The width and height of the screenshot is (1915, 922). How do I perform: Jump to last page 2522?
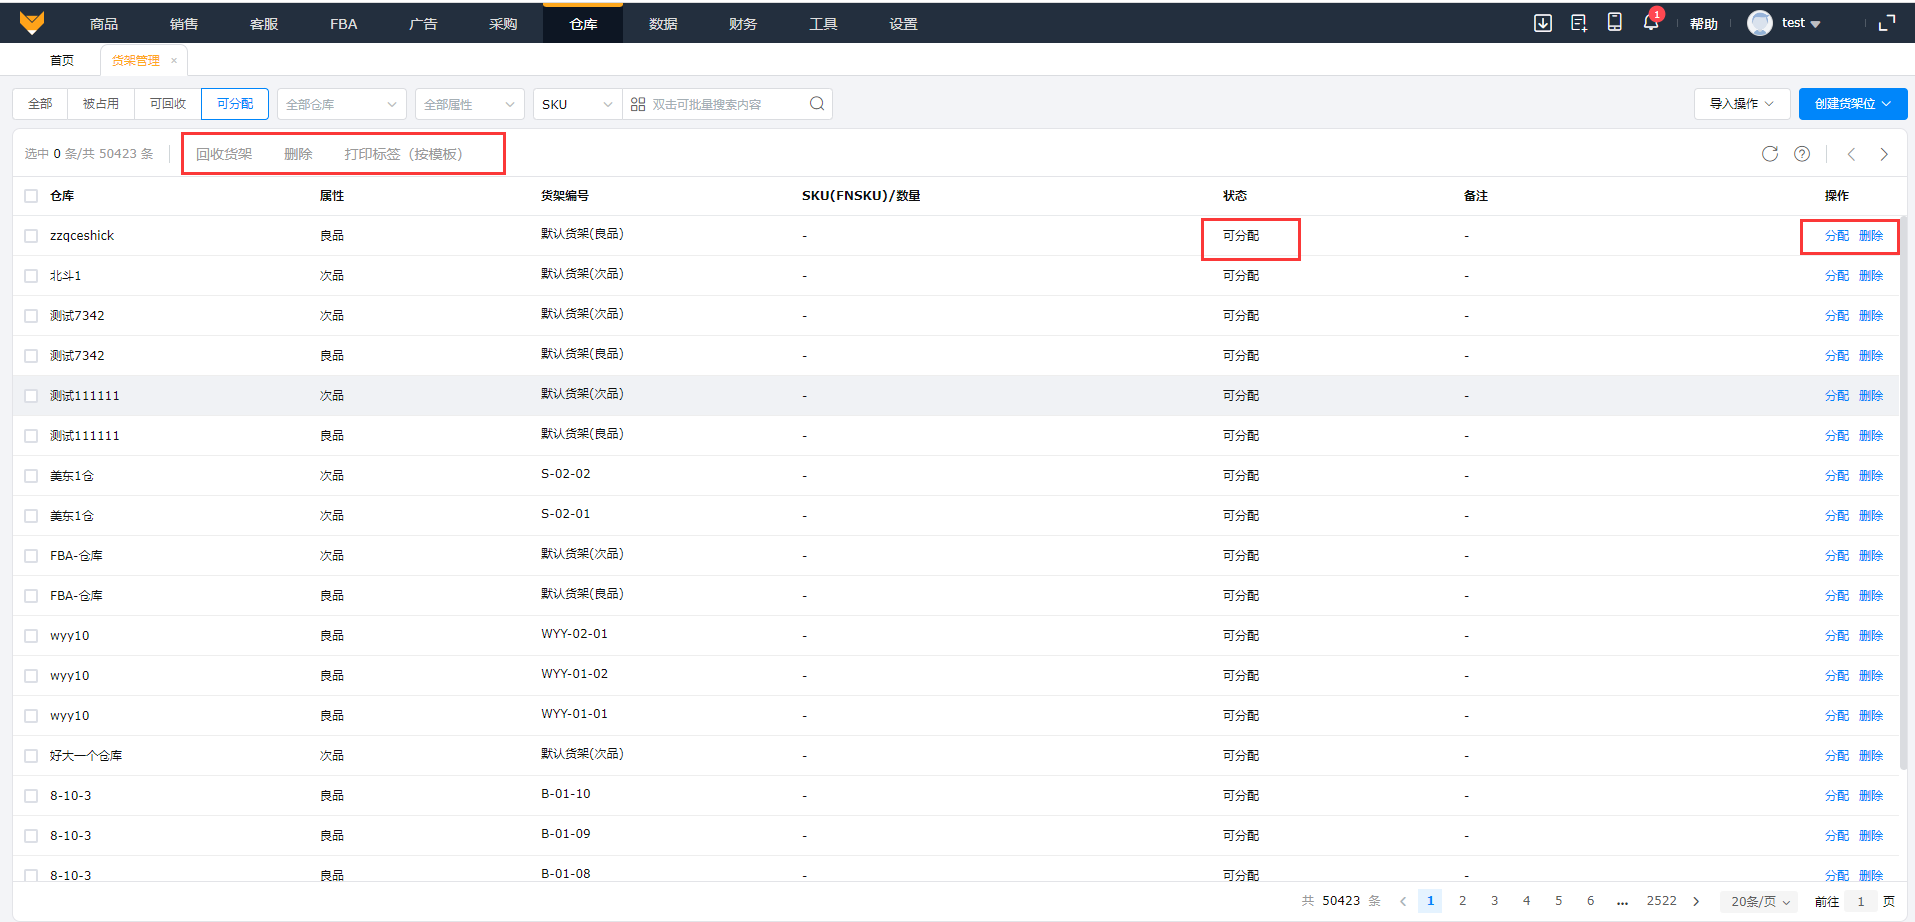(x=1662, y=901)
